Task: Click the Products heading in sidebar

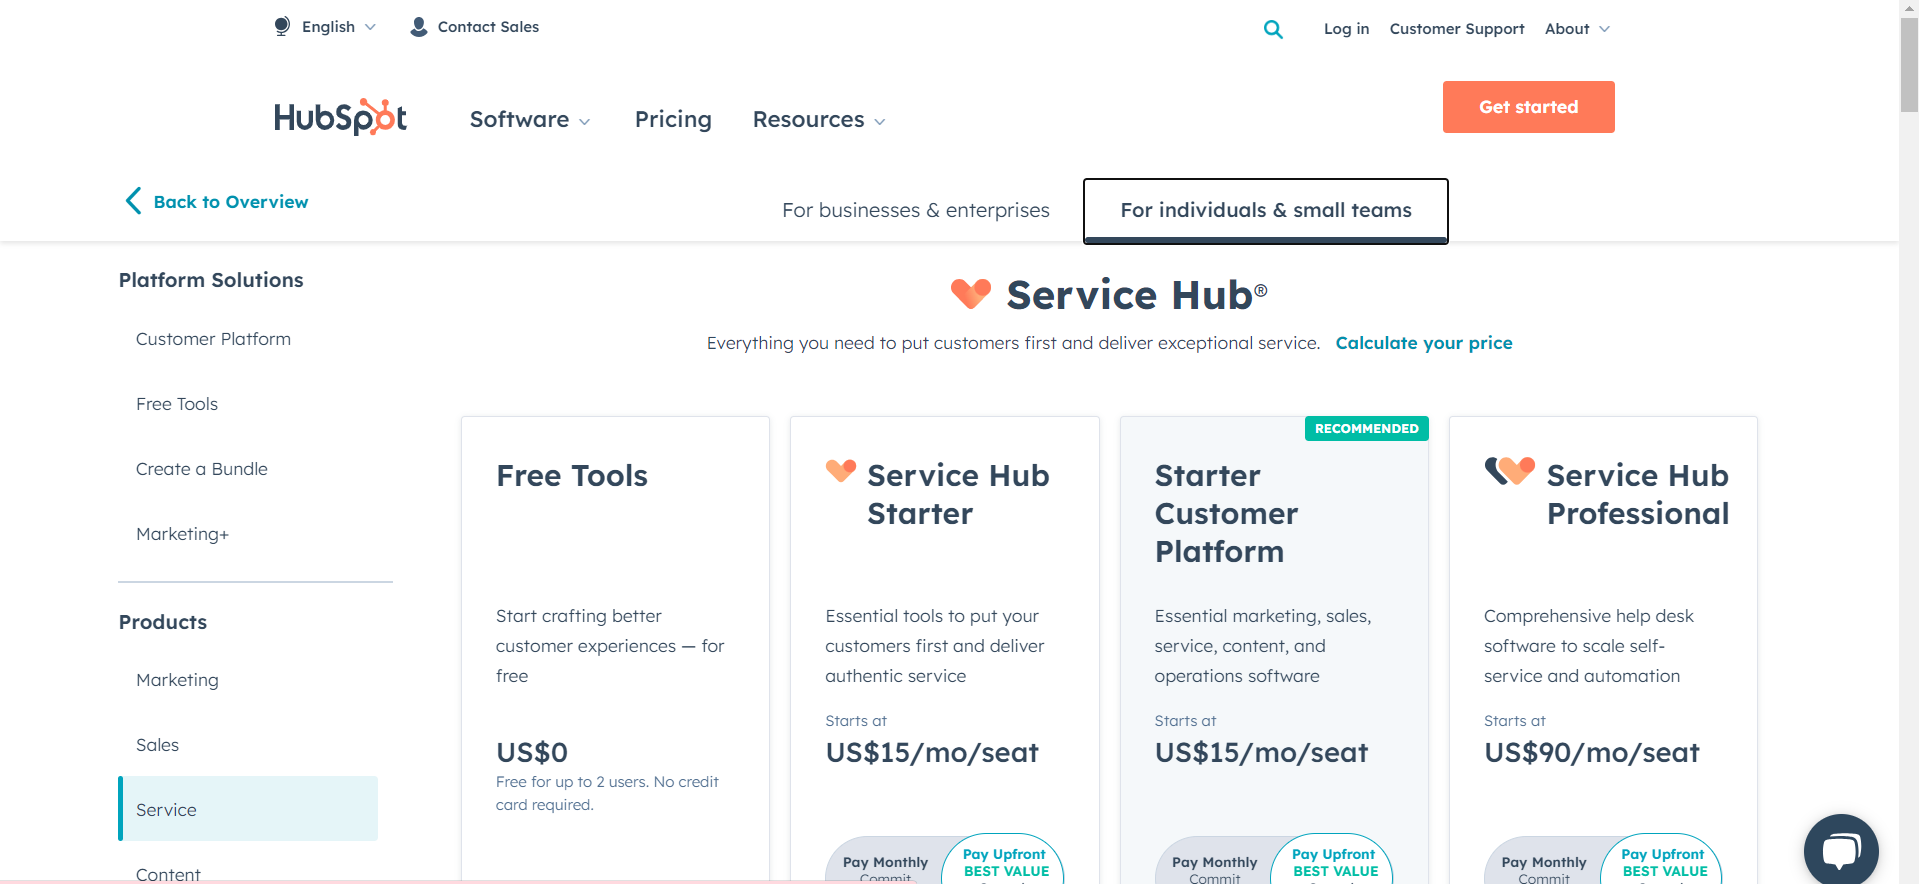Action: 163,622
